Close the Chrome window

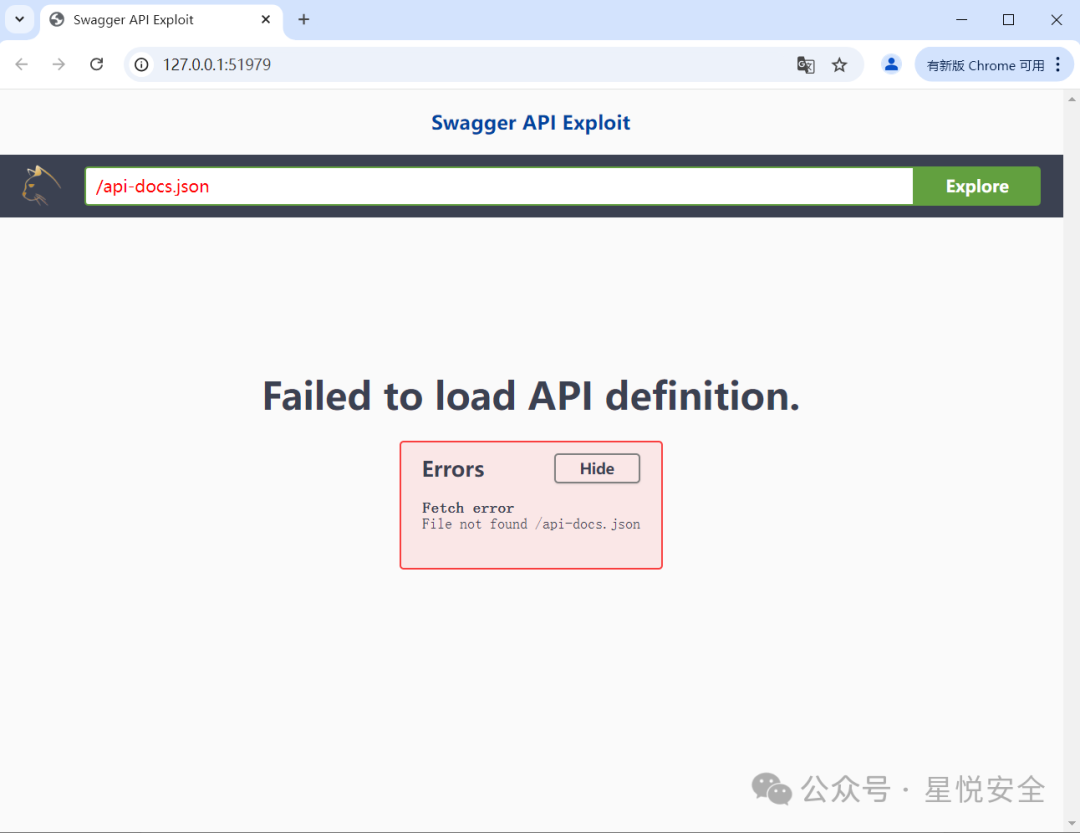[x=1056, y=19]
